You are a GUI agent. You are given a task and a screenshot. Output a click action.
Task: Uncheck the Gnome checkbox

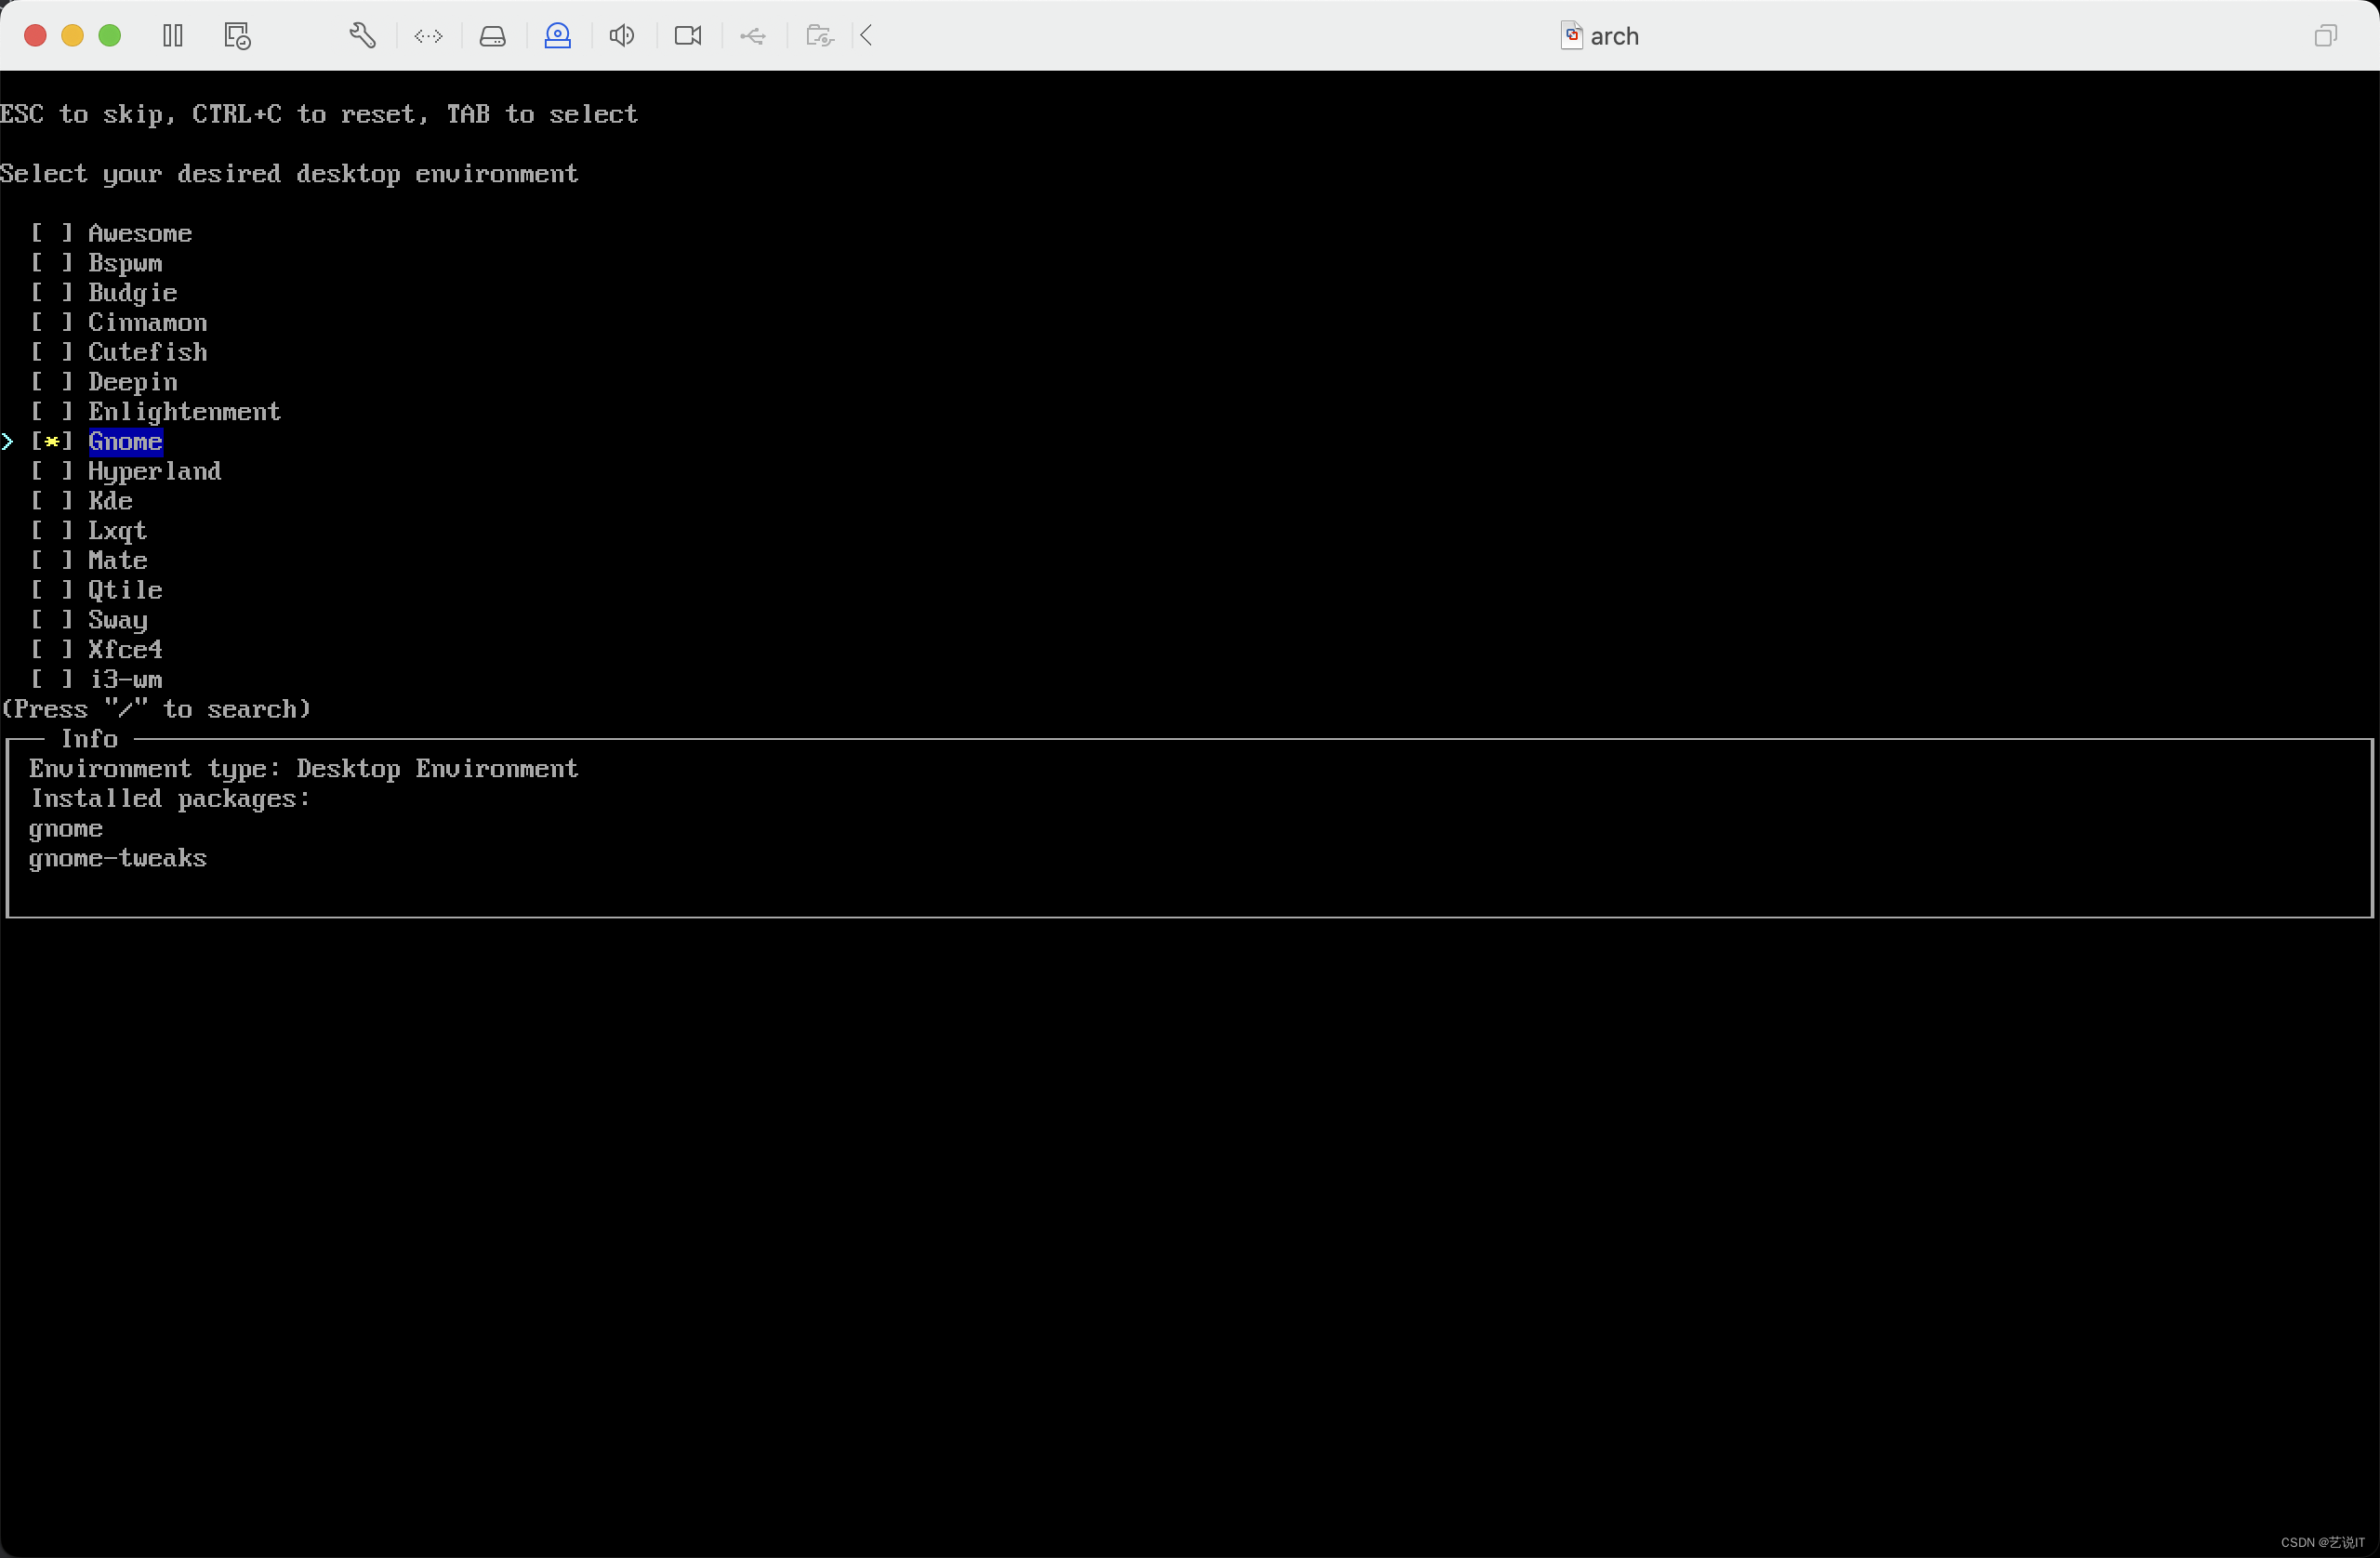pos(52,441)
